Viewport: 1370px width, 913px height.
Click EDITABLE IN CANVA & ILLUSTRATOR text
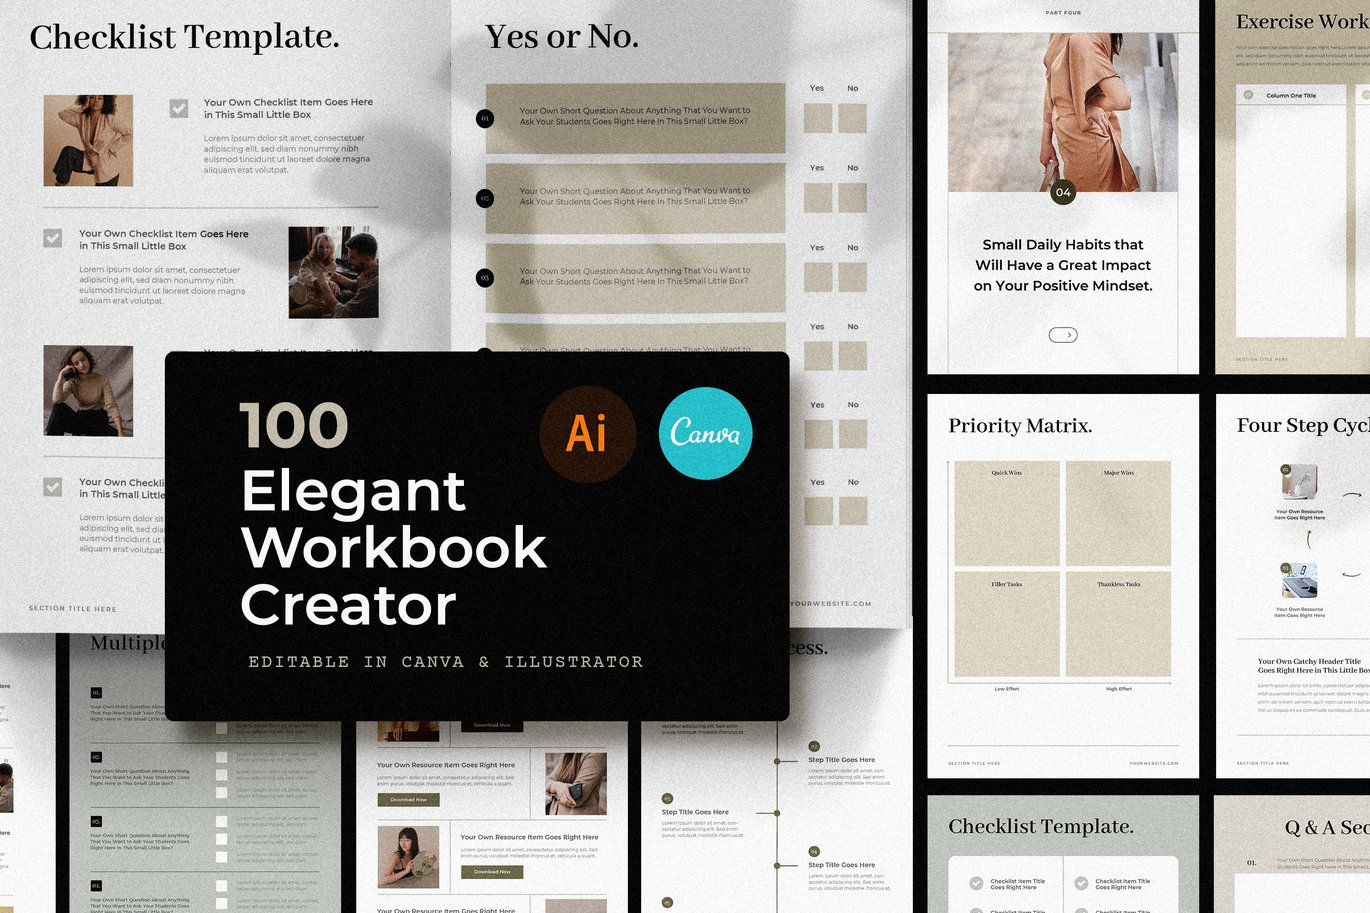[x=446, y=662]
